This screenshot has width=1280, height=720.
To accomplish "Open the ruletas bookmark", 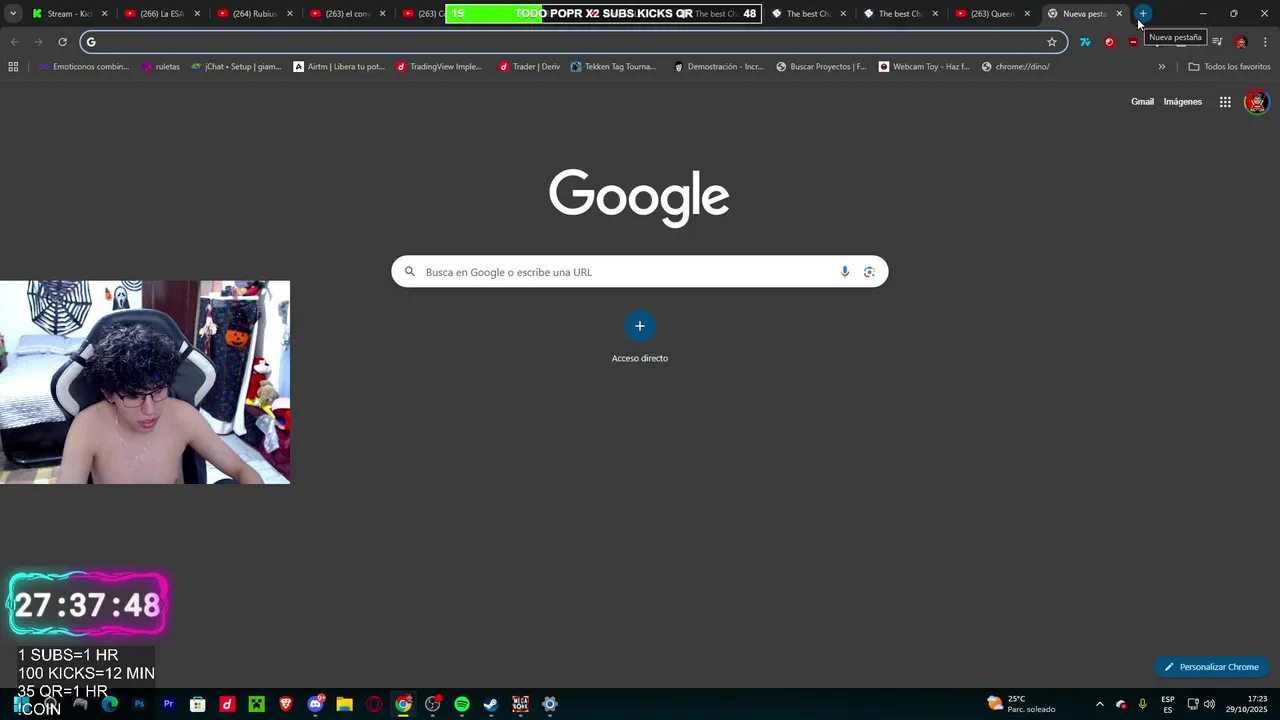I will (x=161, y=67).
